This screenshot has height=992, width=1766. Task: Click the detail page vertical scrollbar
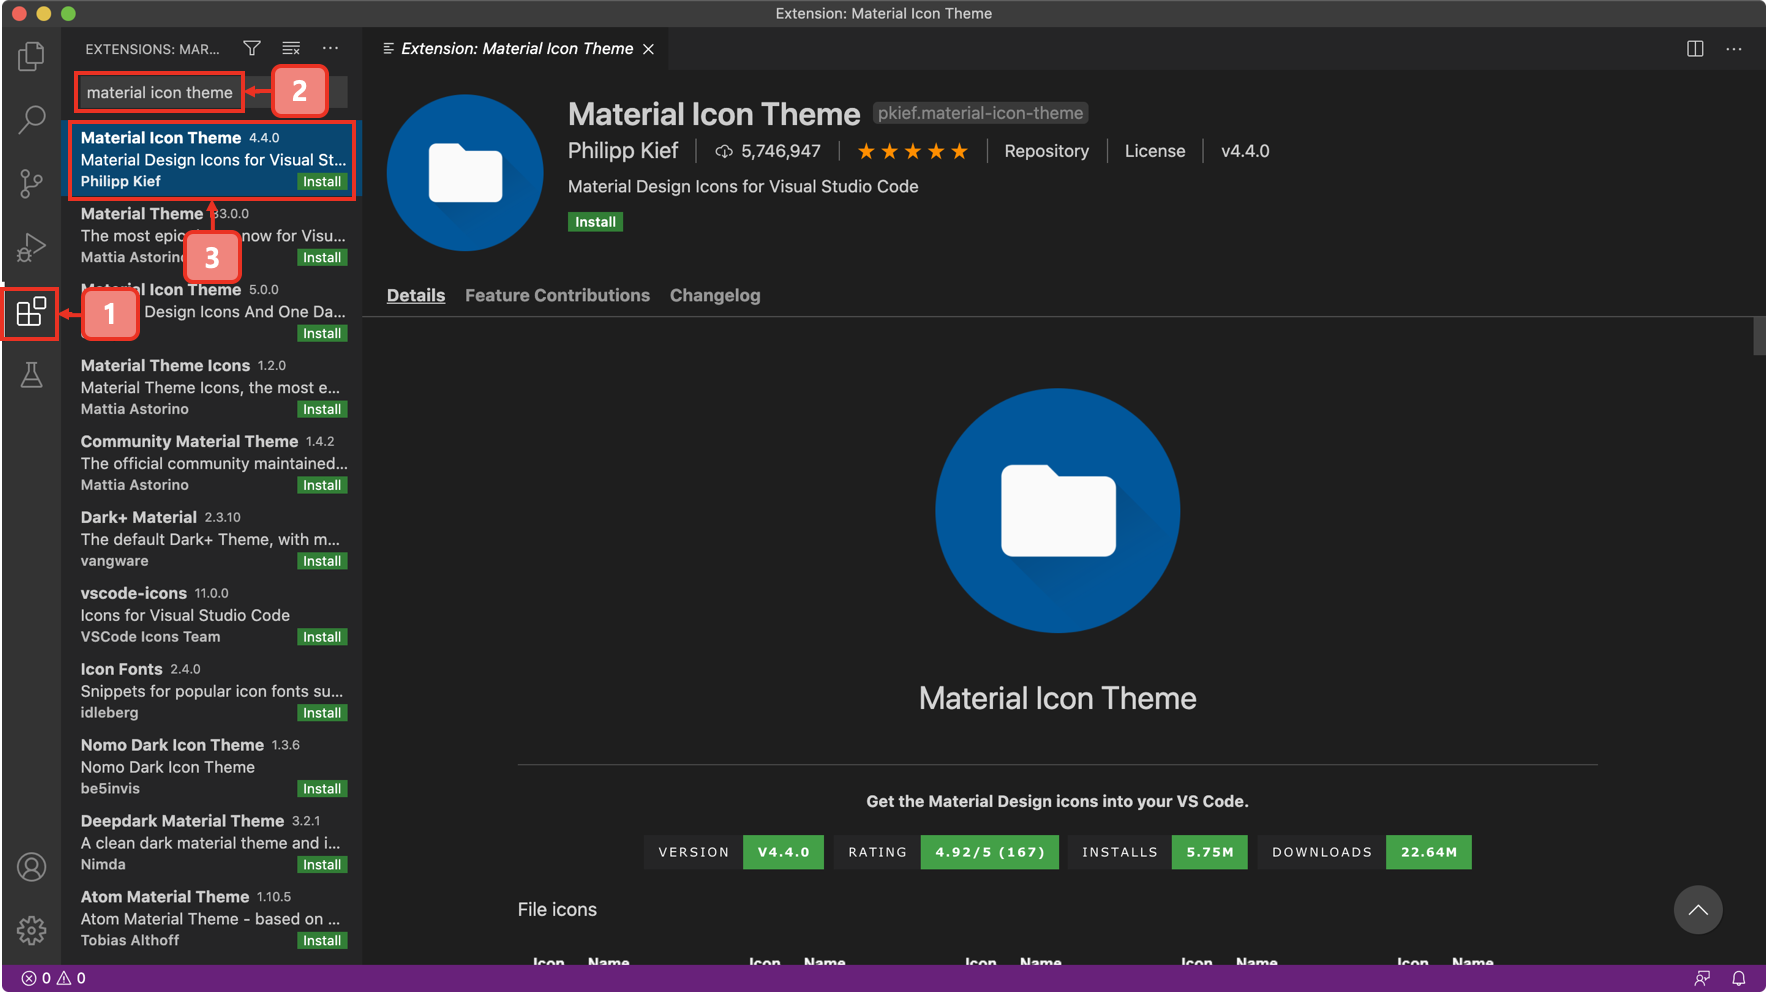(x=1759, y=336)
